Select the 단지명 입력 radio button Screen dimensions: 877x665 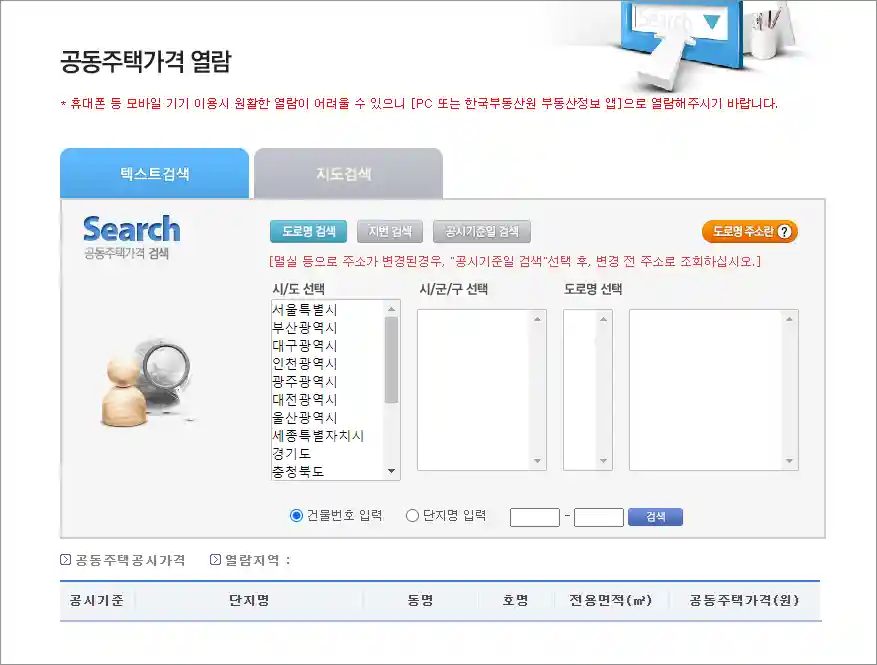pyautogui.click(x=412, y=516)
